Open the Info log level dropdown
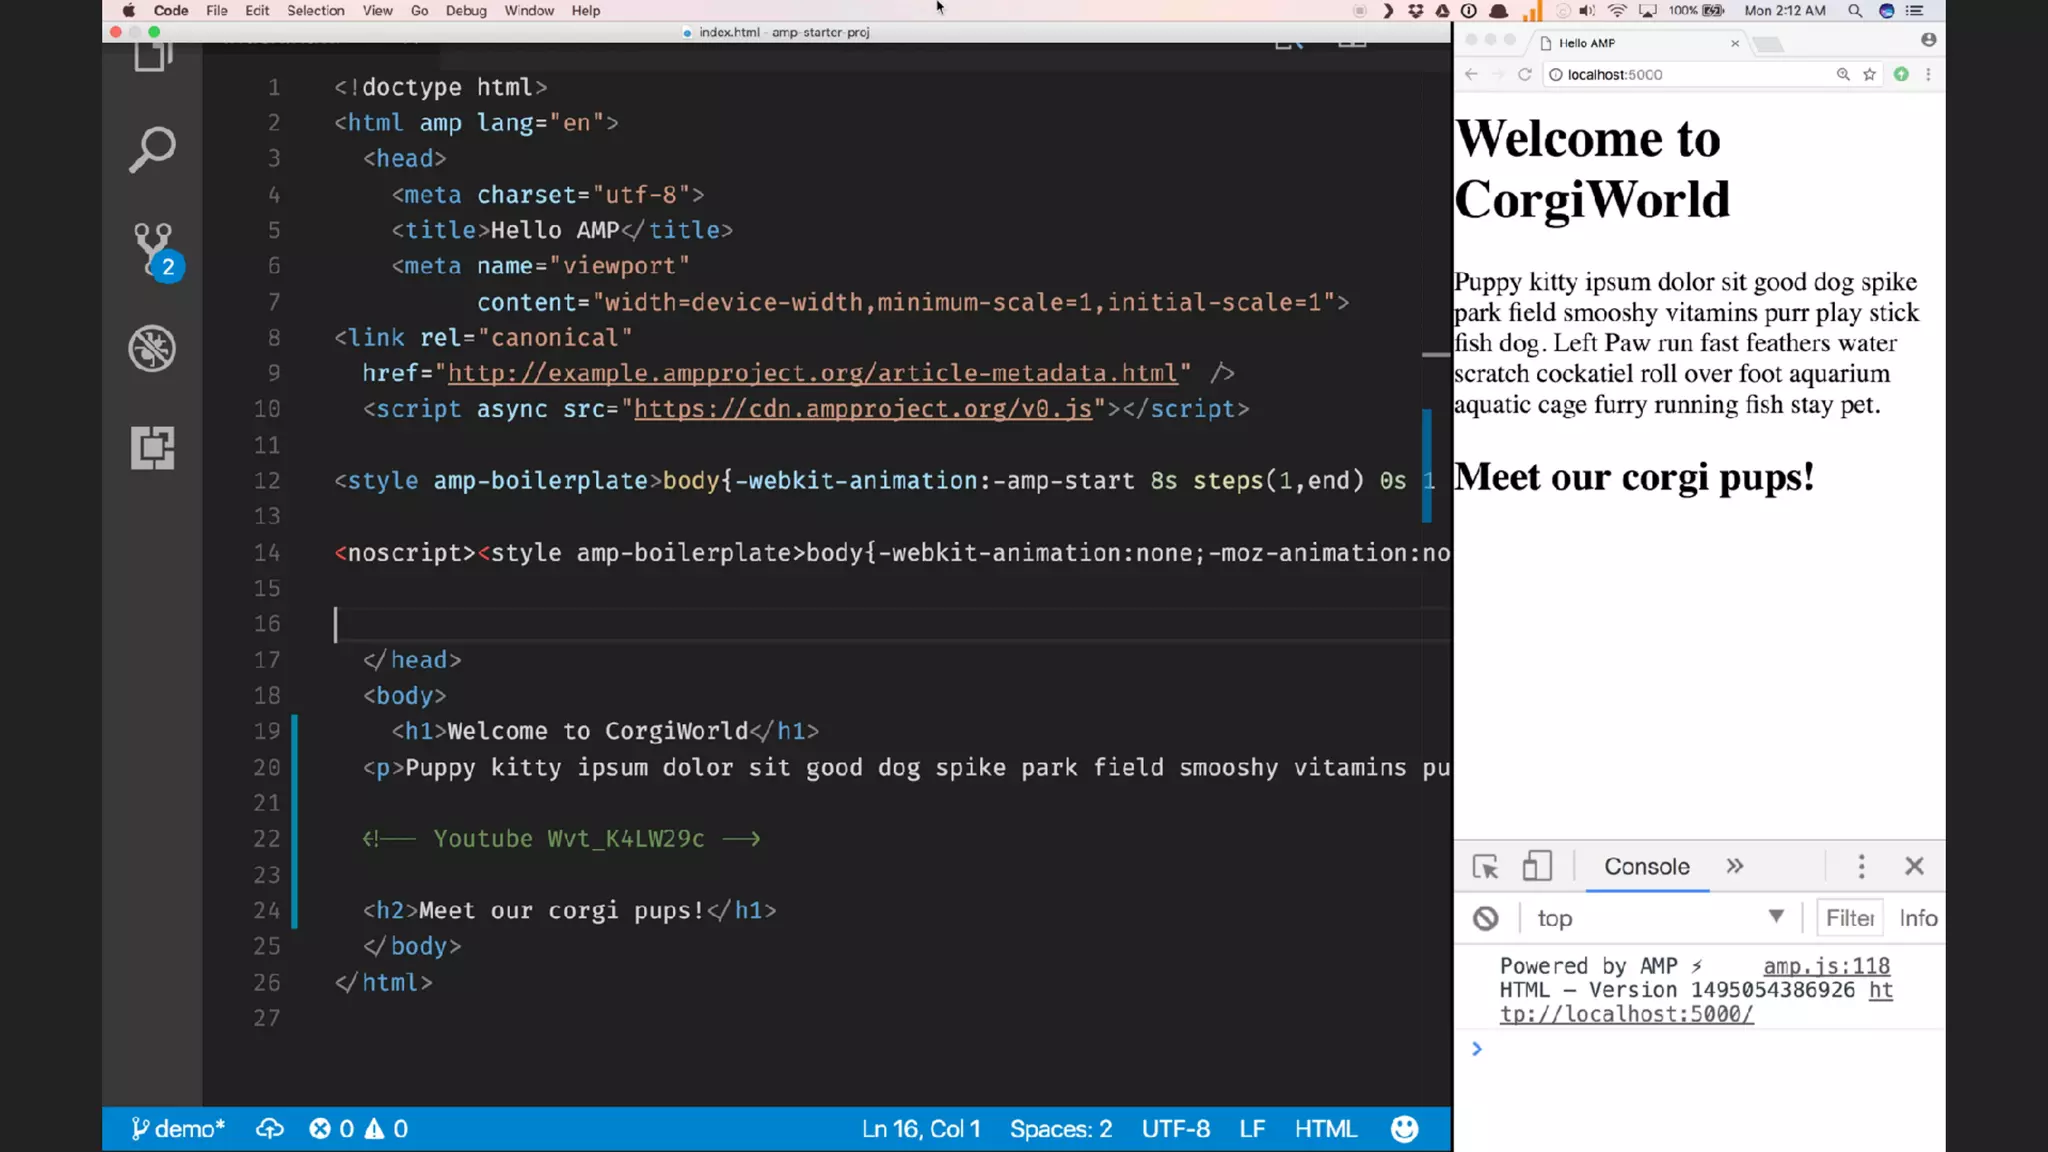The width and height of the screenshot is (2048, 1152). coord(1917,918)
